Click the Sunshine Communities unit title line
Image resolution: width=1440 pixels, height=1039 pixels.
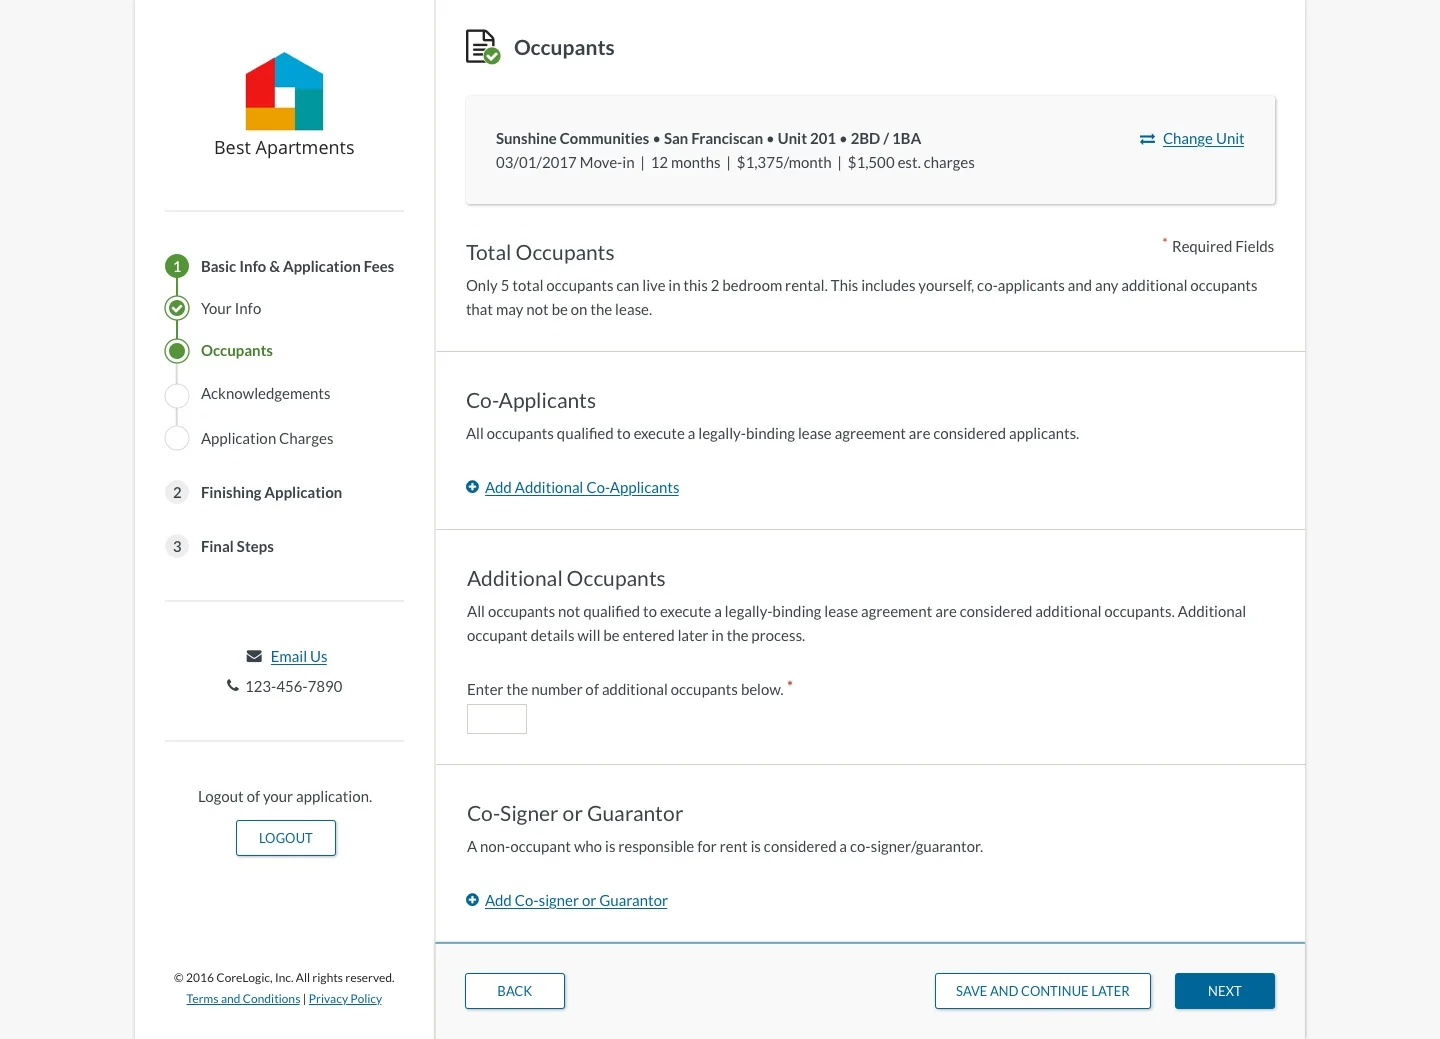708,139
